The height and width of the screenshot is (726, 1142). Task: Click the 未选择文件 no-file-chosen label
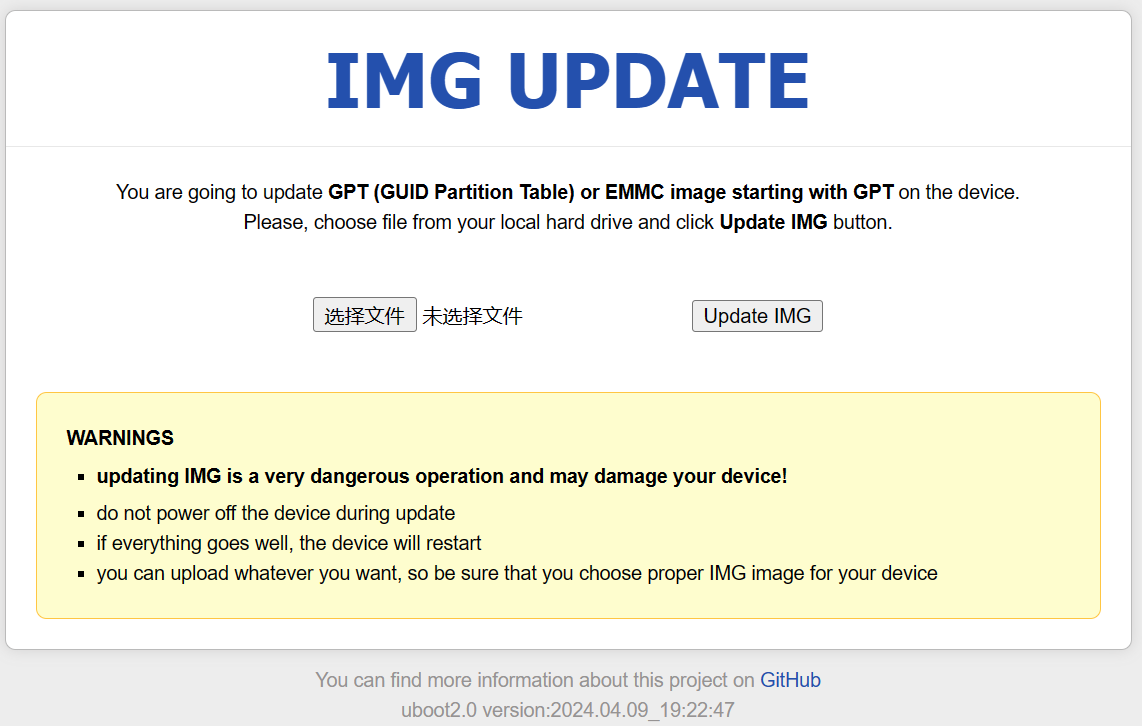(473, 315)
